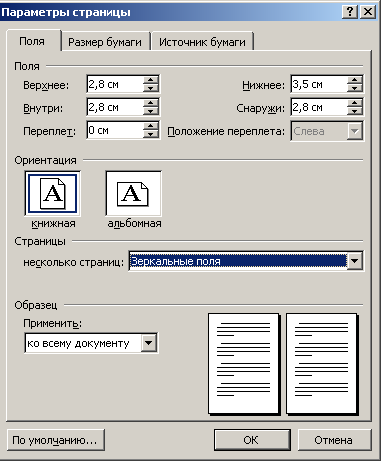Increase the Внутри margin value
The width and height of the screenshot is (381, 461).
coord(150,103)
